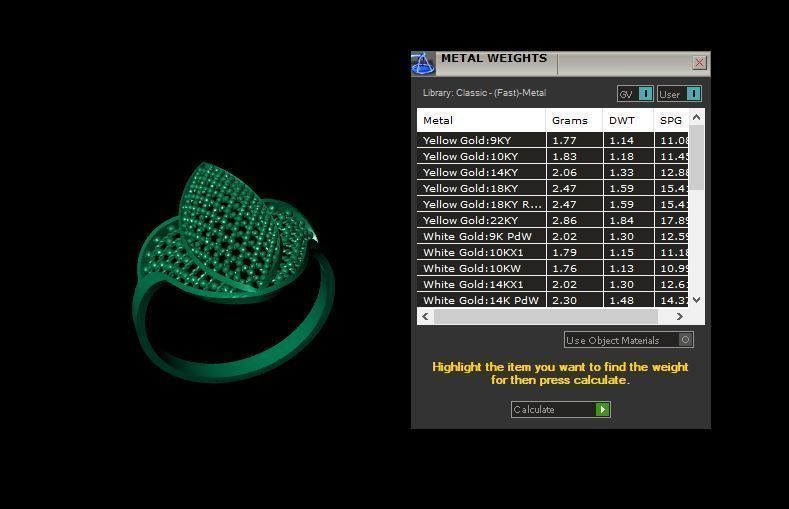Click the 1.77 grams value

click(564, 140)
